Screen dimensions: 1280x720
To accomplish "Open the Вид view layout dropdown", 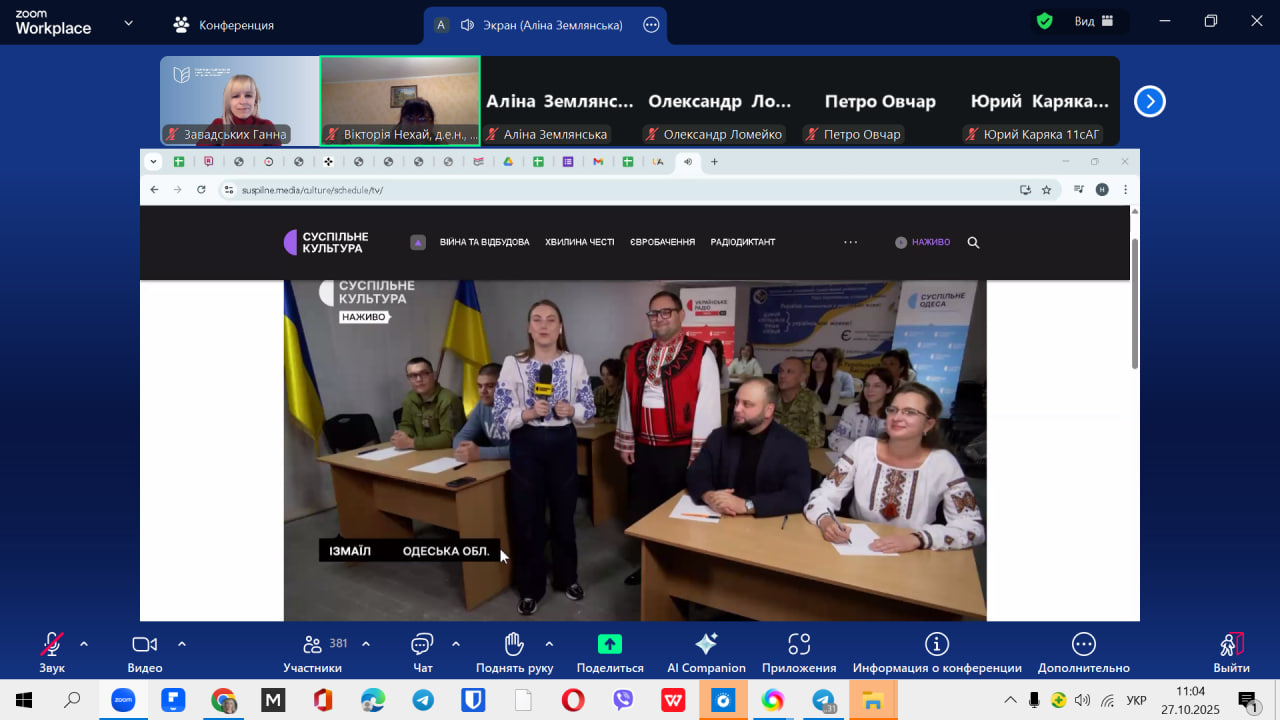I will (1093, 21).
